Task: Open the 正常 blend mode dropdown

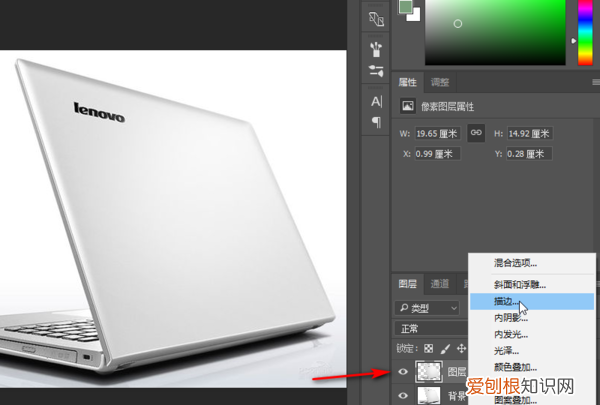Action: (430, 328)
